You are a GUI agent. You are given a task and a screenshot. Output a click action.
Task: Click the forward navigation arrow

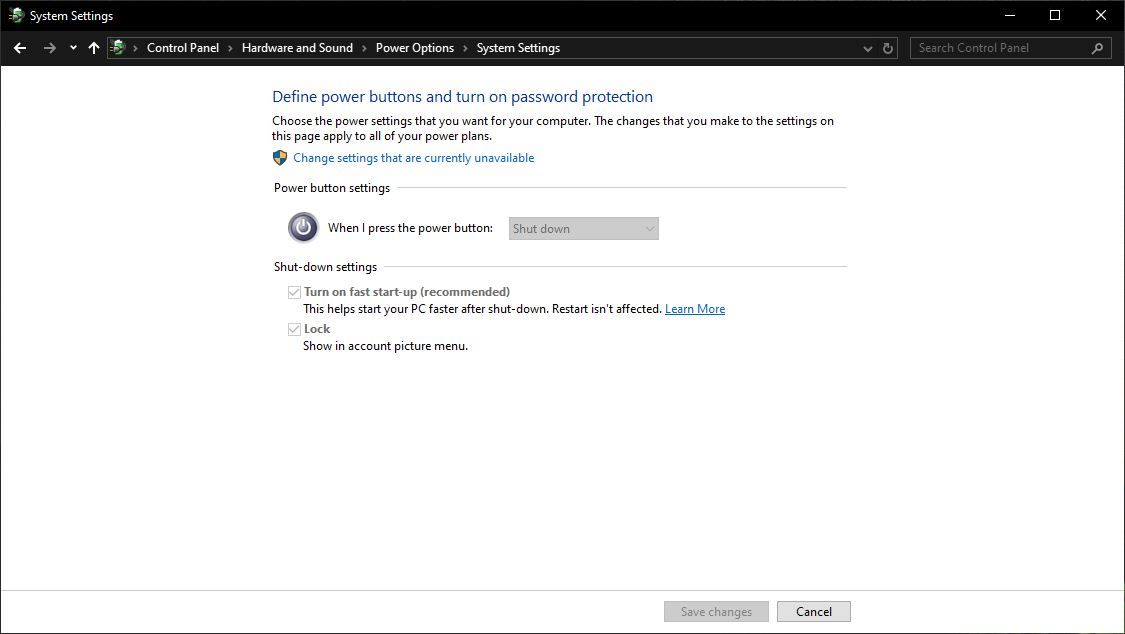[x=48, y=47]
